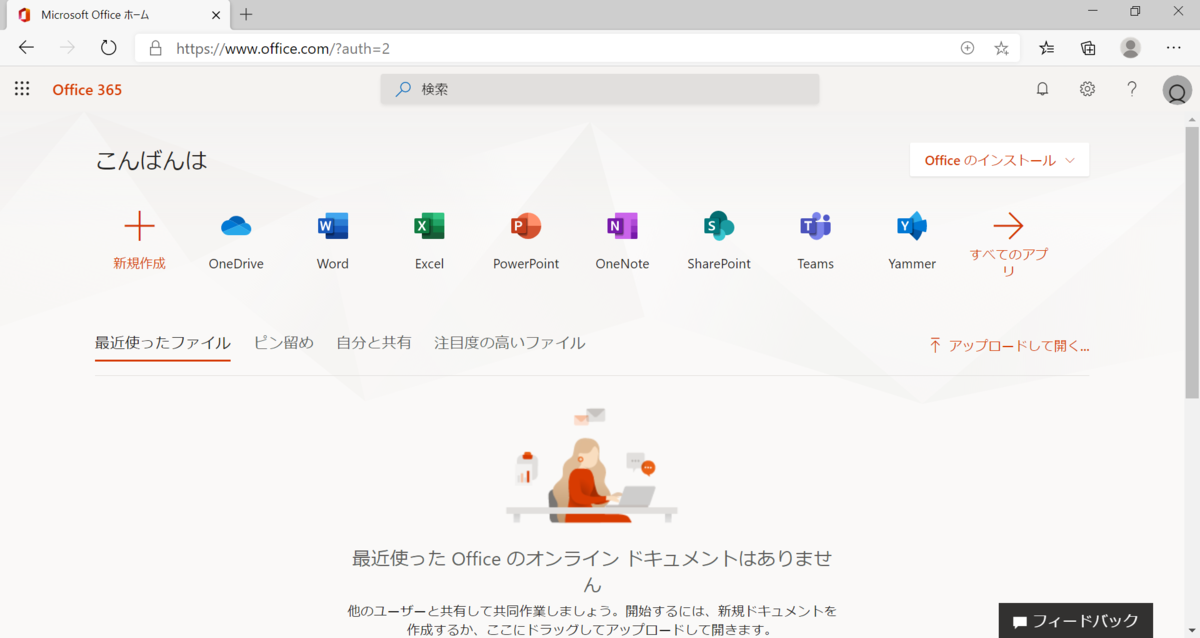Close the Microsoft Office ホーム tab

click(x=215, y=15)
